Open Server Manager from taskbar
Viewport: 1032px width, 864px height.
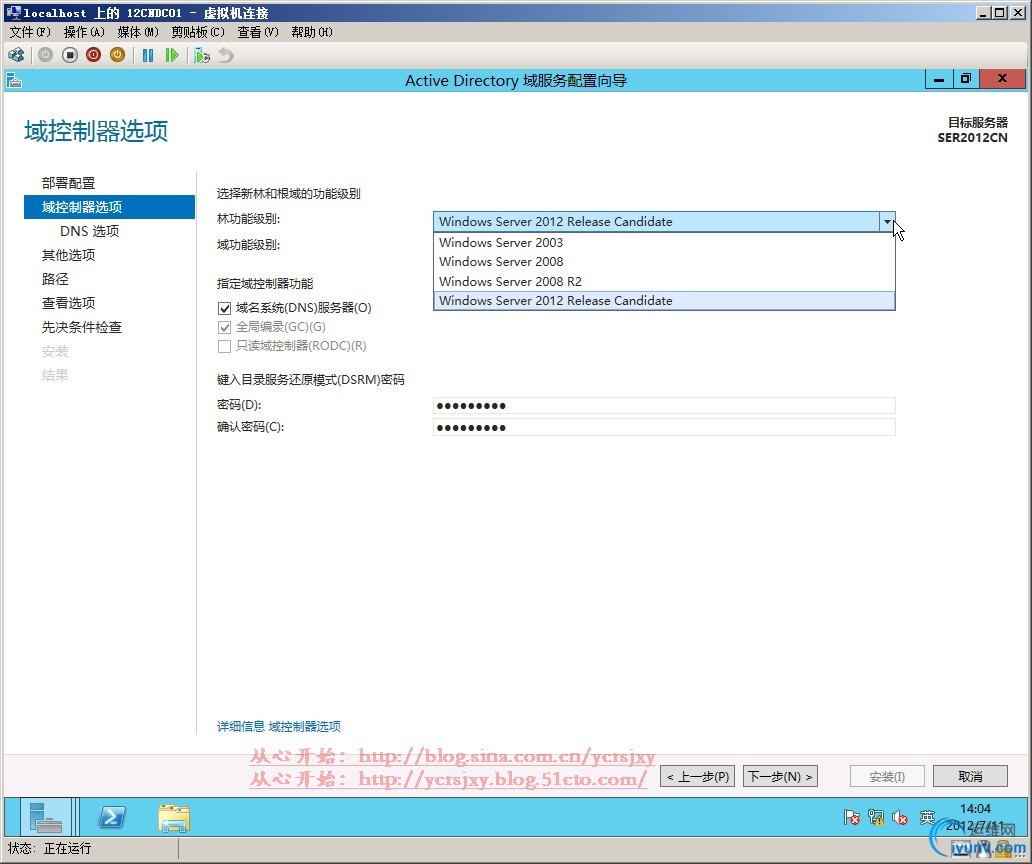[x=46, y=817]
